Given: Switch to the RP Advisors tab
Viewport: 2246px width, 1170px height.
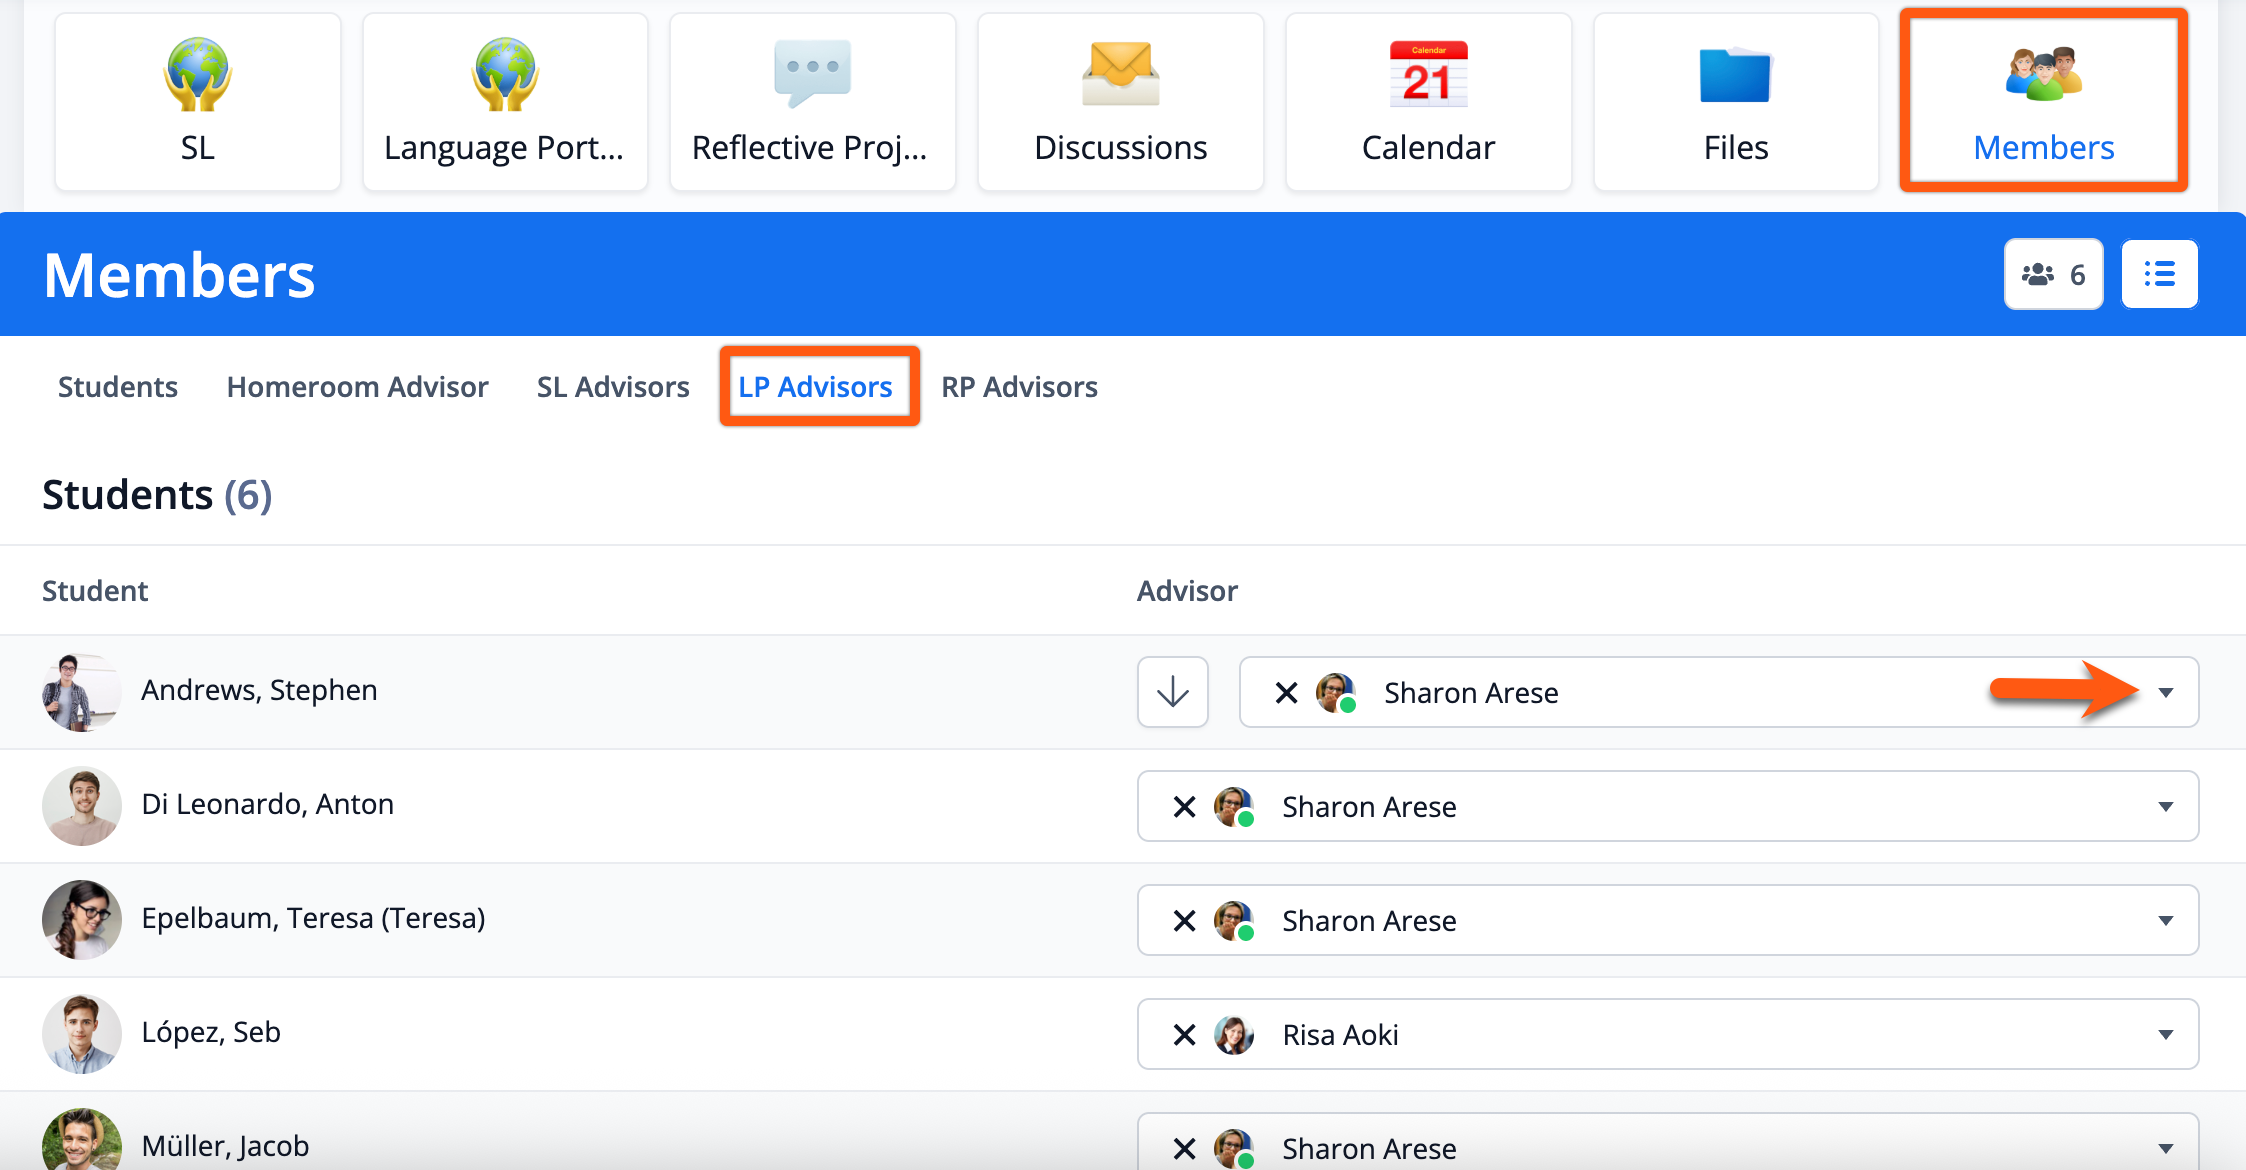Looking at the screenshot, I should tap(1019, 387).
